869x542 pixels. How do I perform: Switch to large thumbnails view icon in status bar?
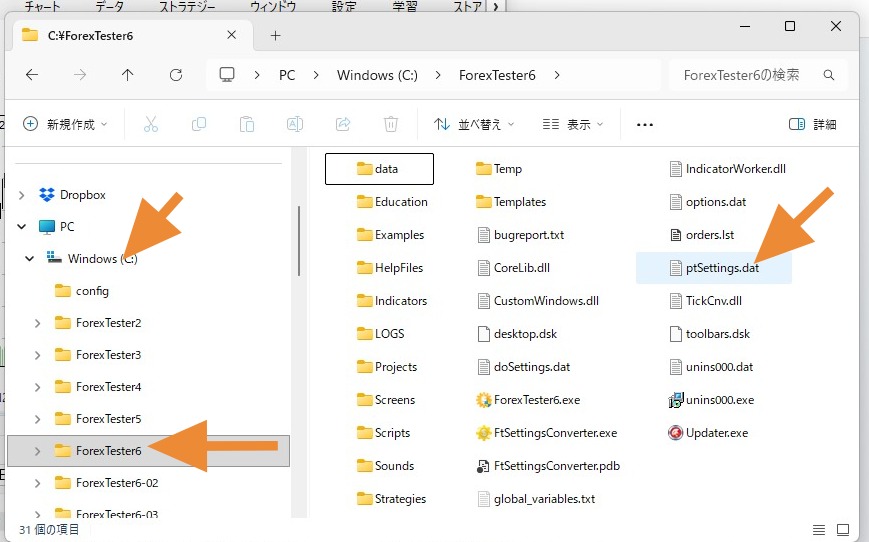[x=843, y=530]
